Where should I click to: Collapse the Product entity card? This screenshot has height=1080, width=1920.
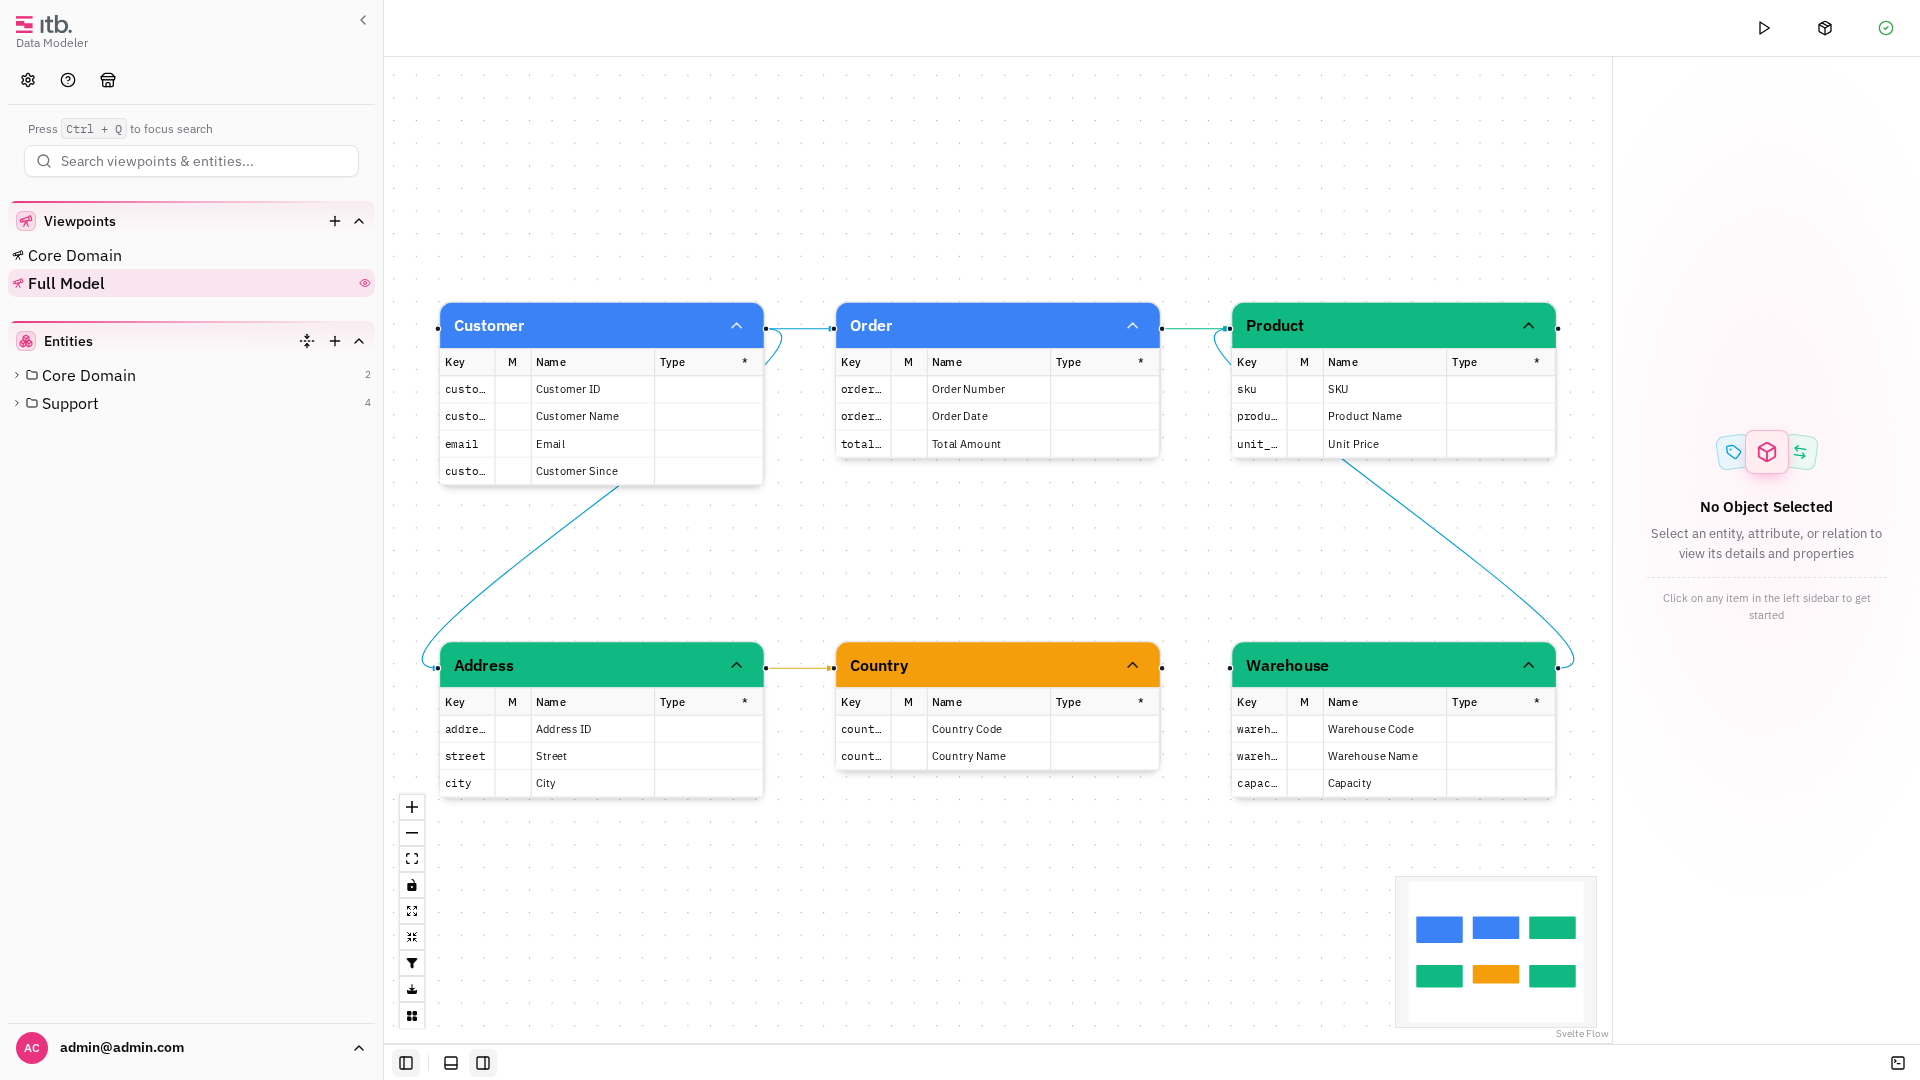point(1528,326)
